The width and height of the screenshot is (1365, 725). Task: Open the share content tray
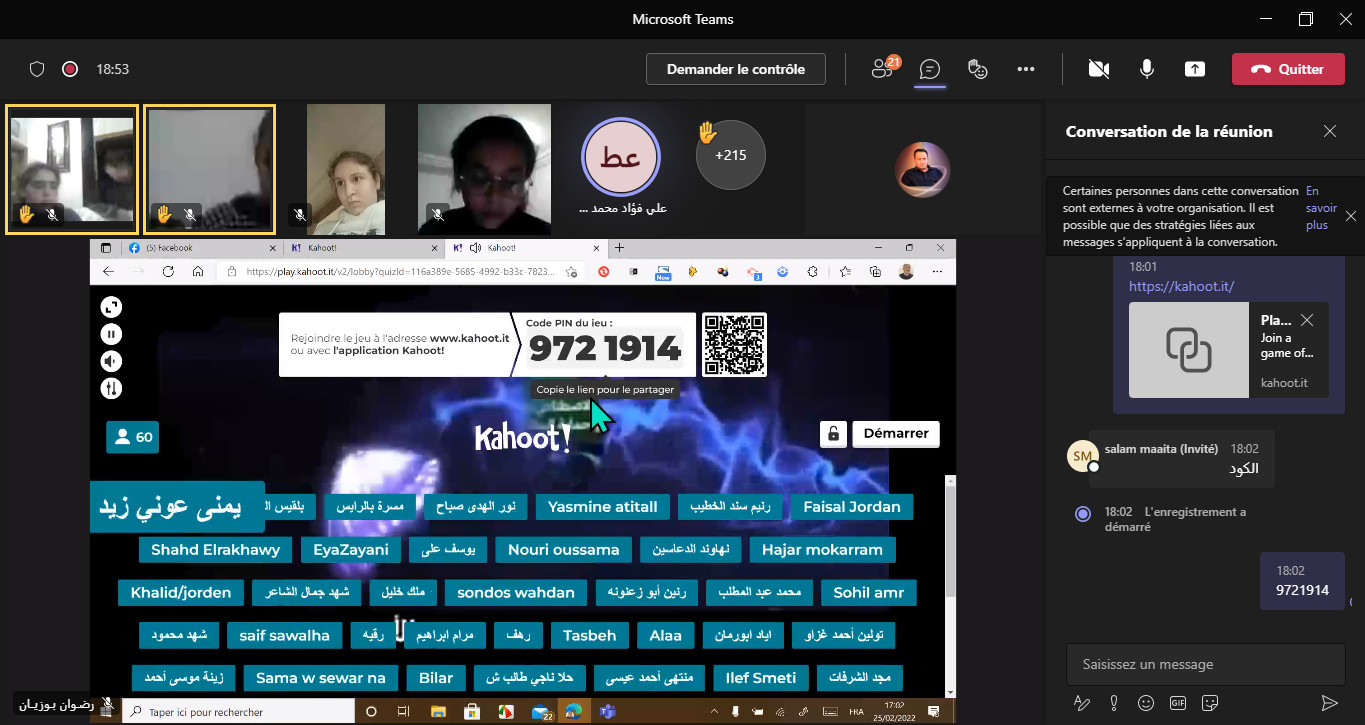click(x=1194, y=69)
